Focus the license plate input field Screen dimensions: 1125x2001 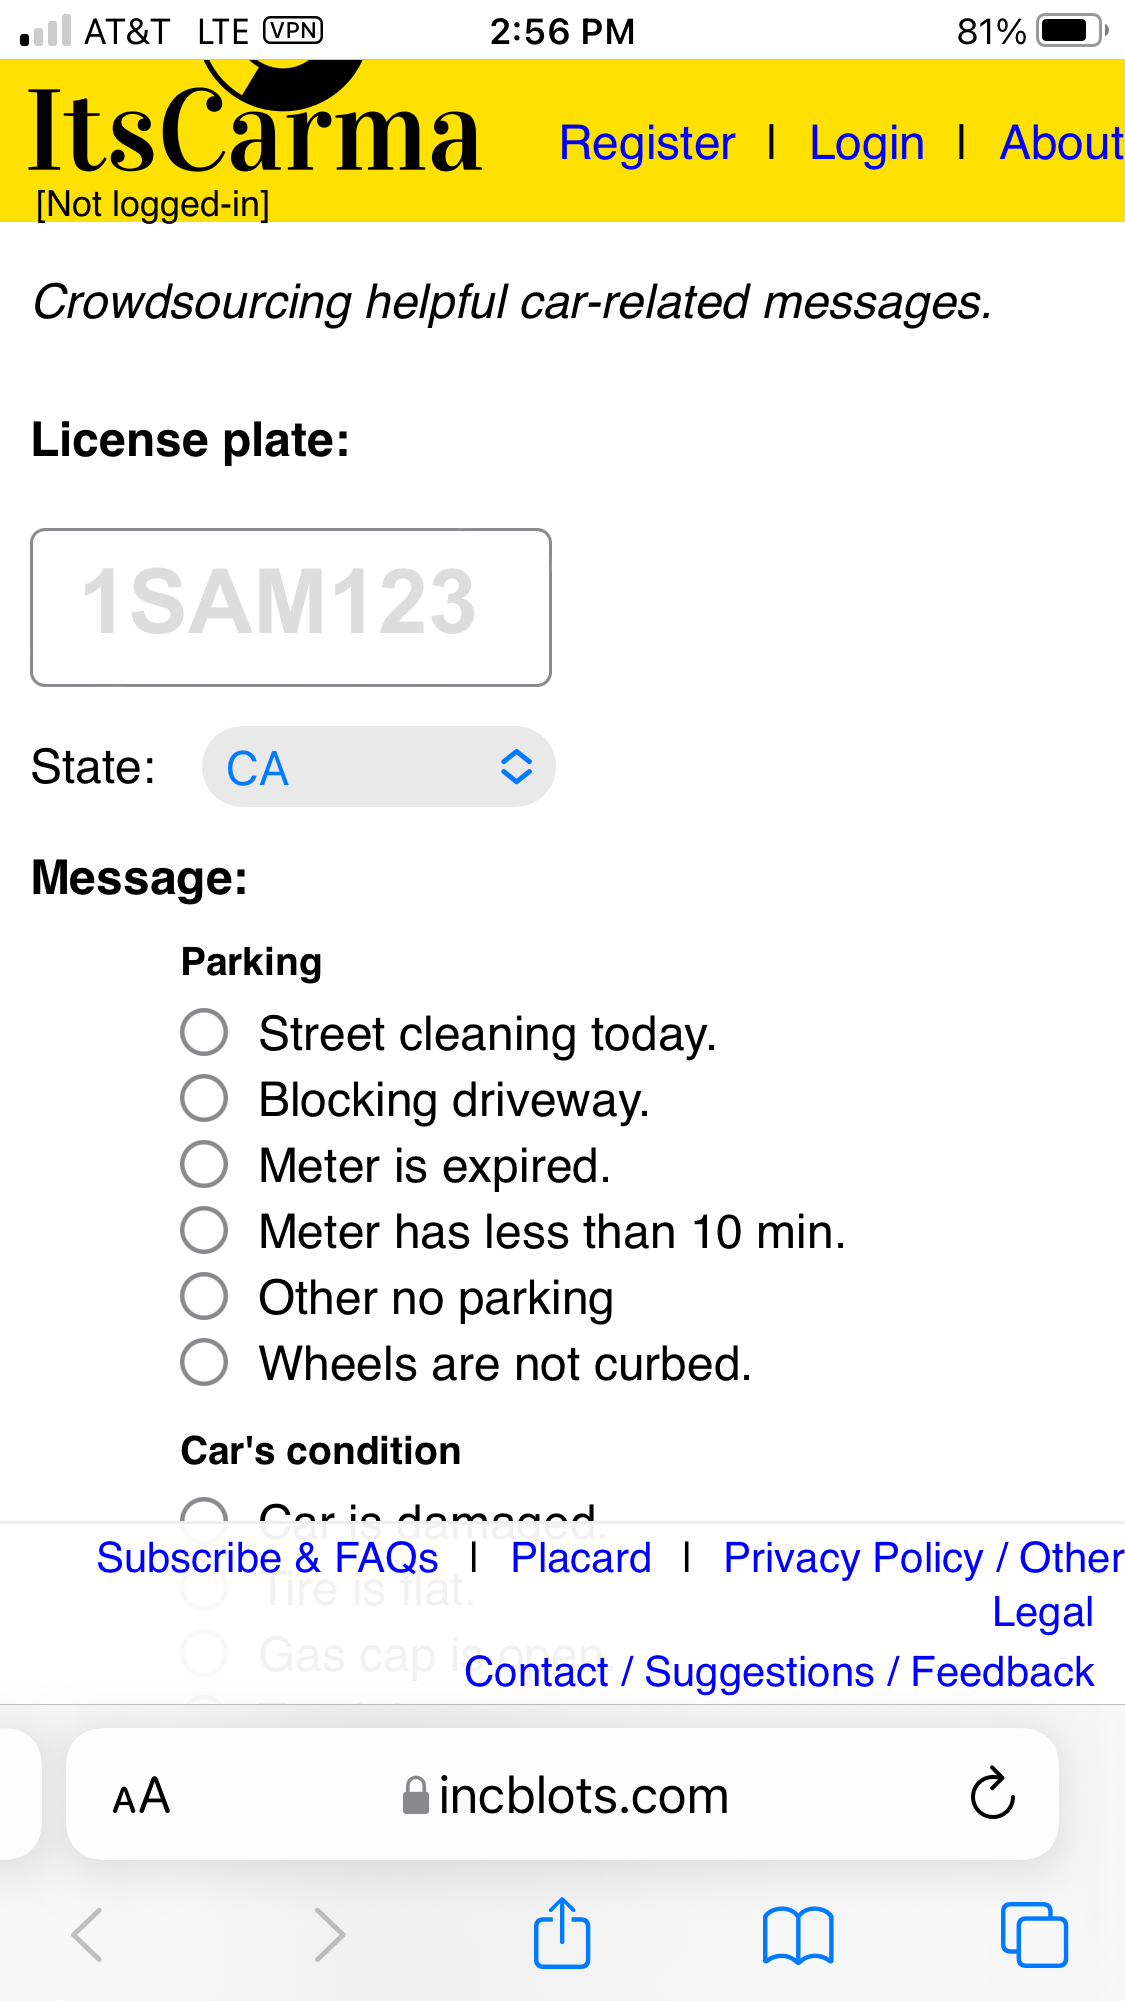[291, 607]
